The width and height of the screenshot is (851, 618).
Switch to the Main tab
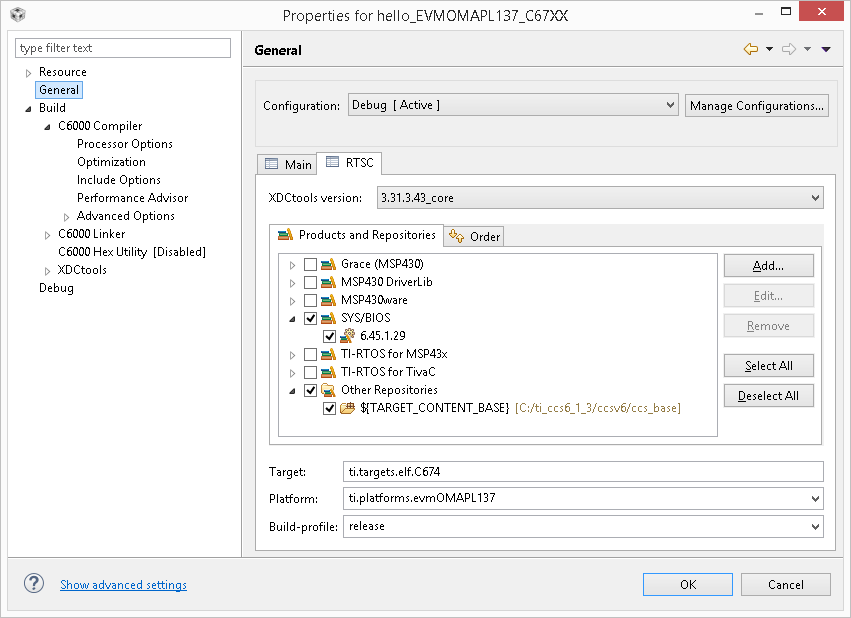click(x=288, y=164)
